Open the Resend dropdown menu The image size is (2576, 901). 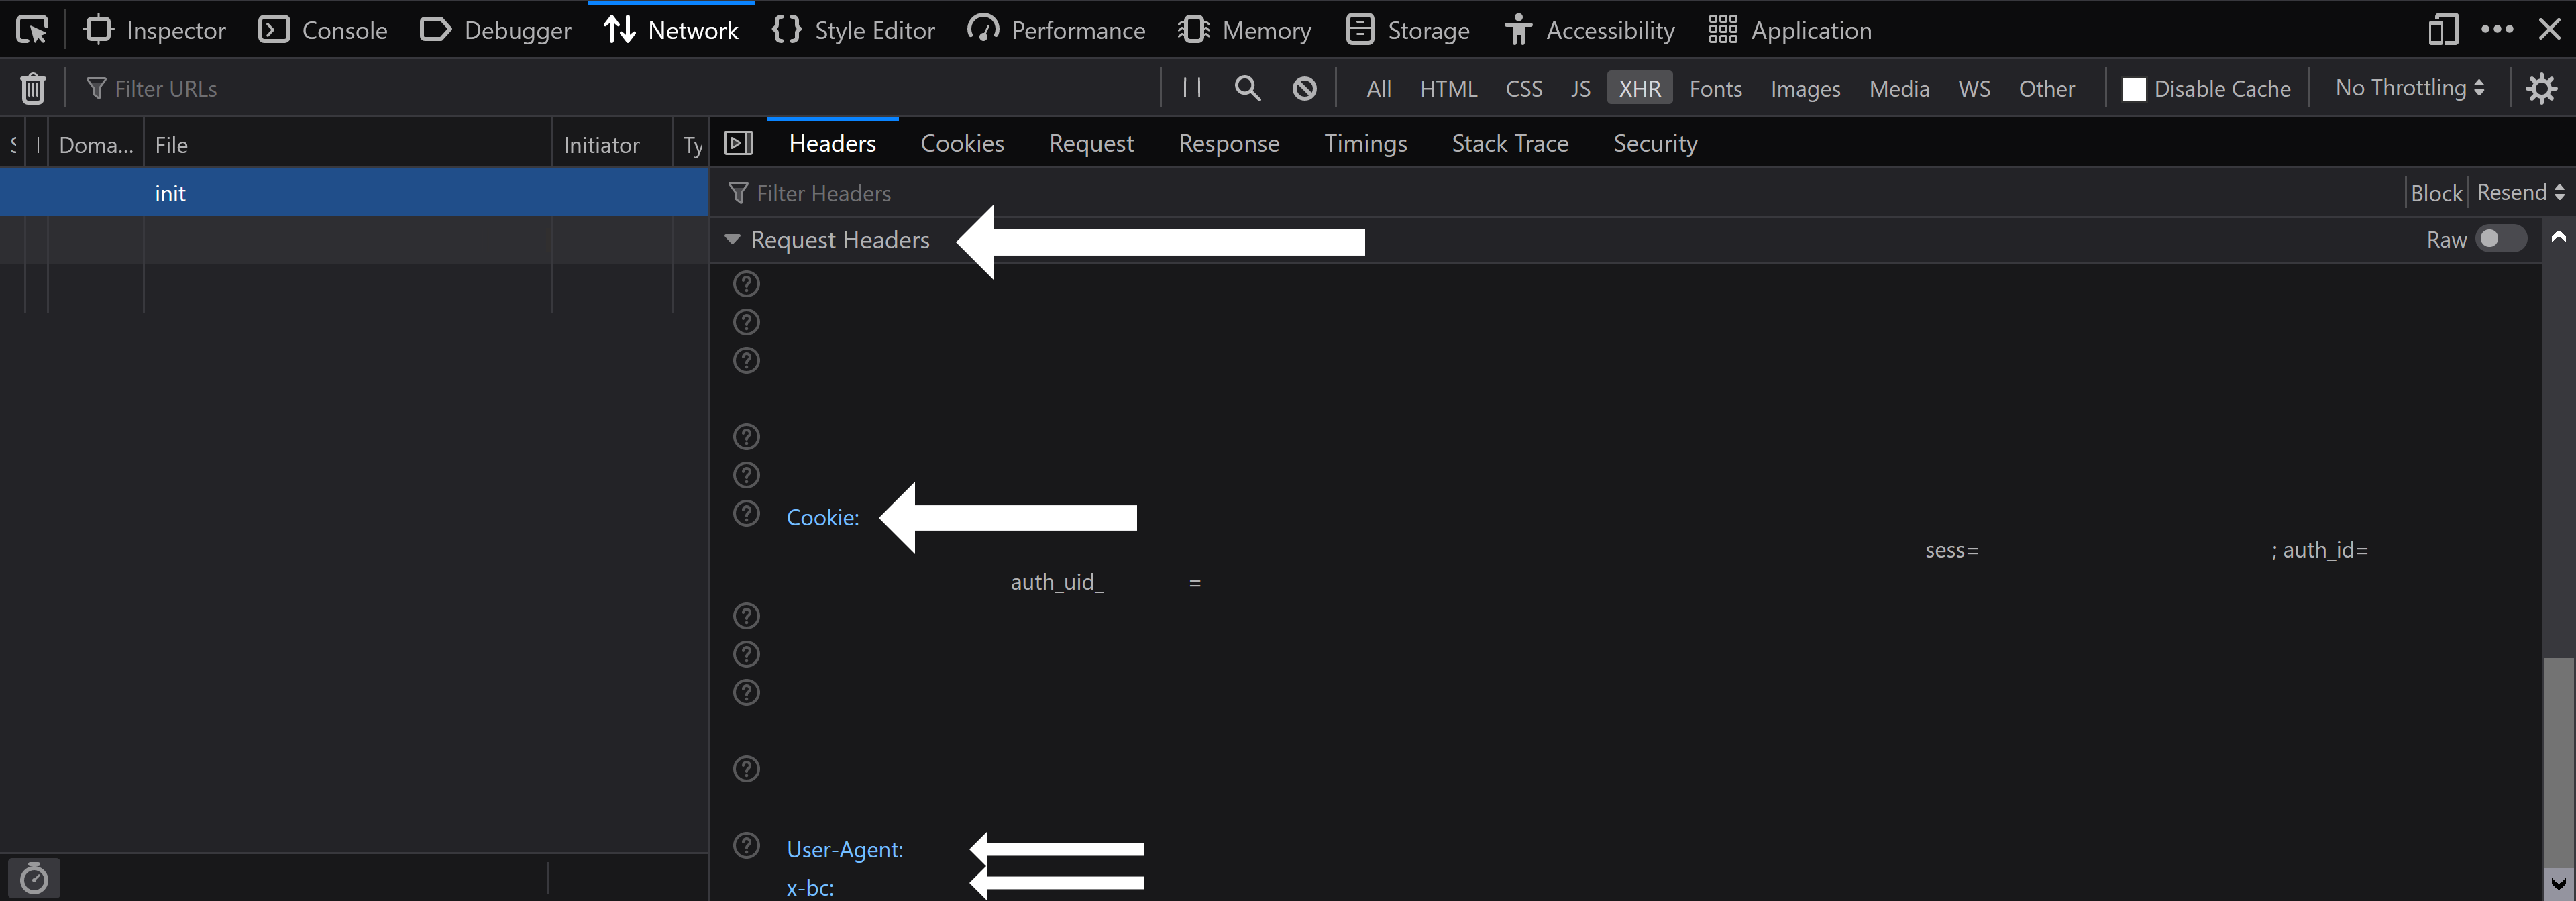(2520, 192)
